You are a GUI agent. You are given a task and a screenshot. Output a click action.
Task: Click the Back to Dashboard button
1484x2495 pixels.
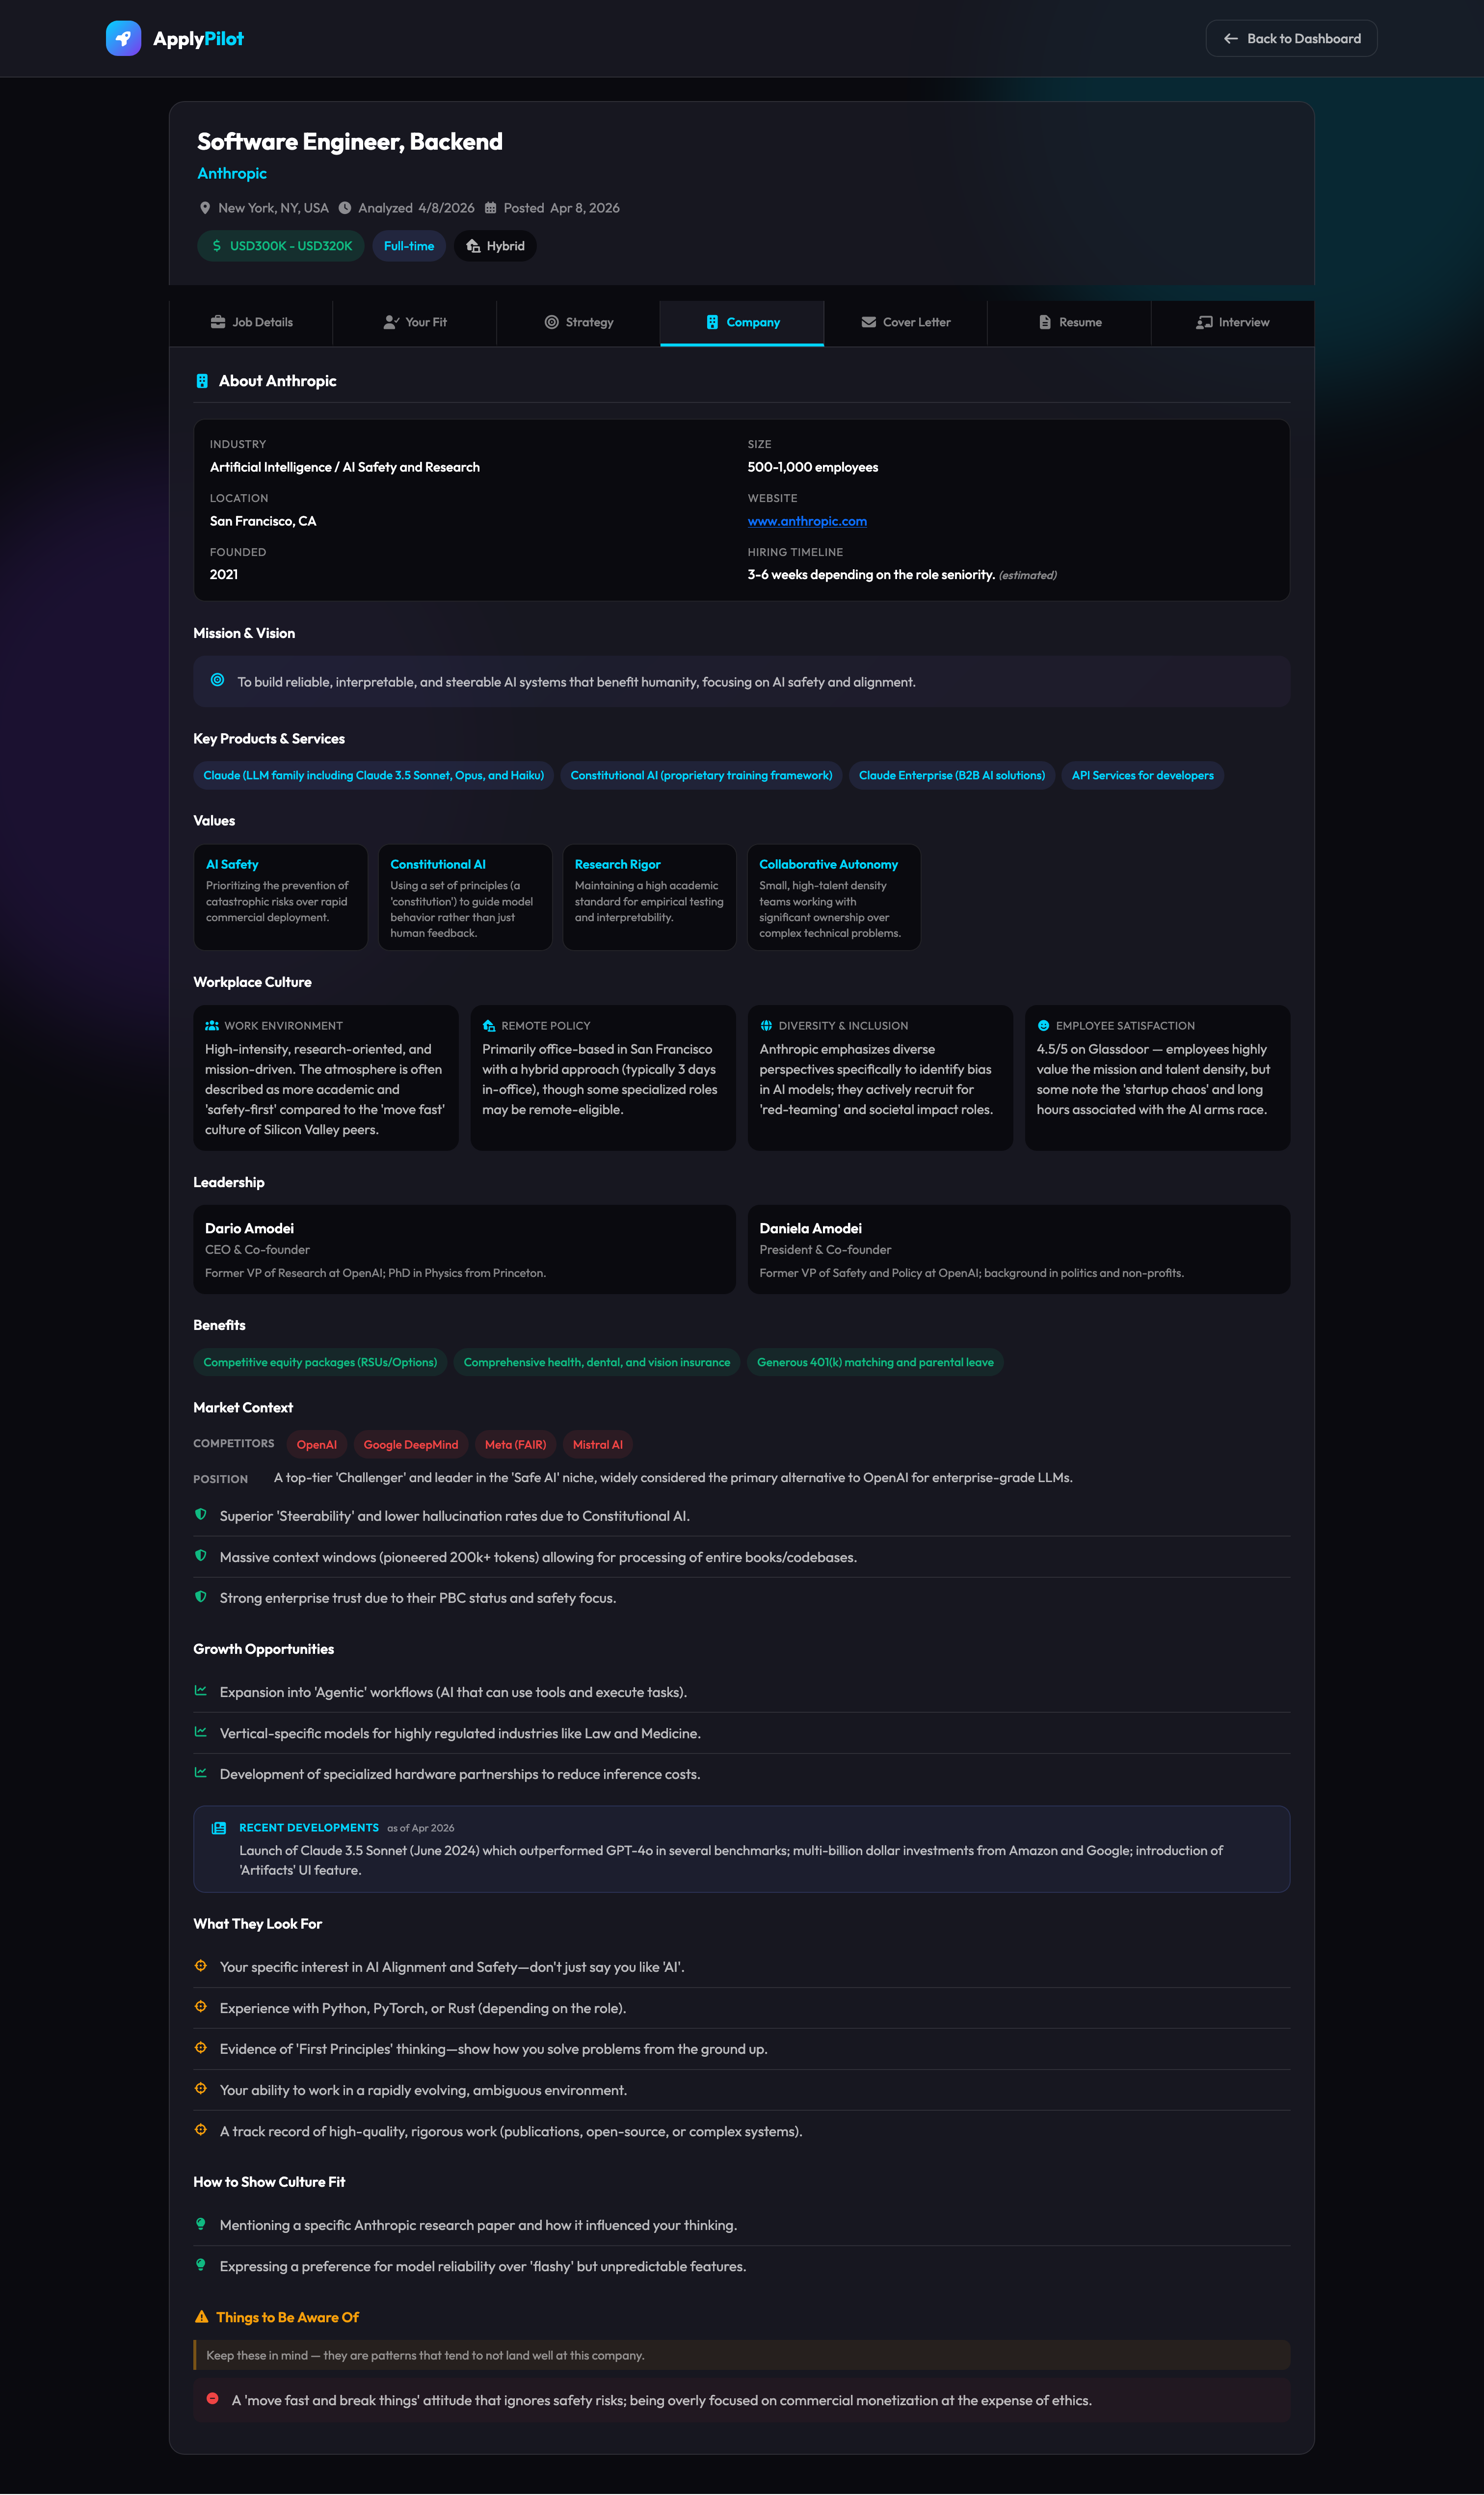tap(1291, 38)
